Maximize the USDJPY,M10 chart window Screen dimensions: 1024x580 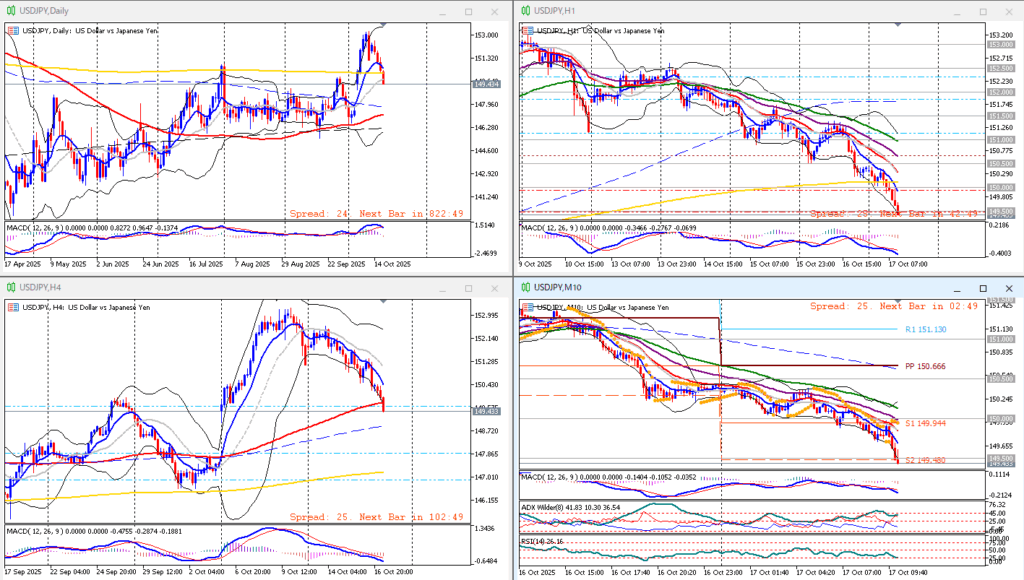tap(985, 290)
